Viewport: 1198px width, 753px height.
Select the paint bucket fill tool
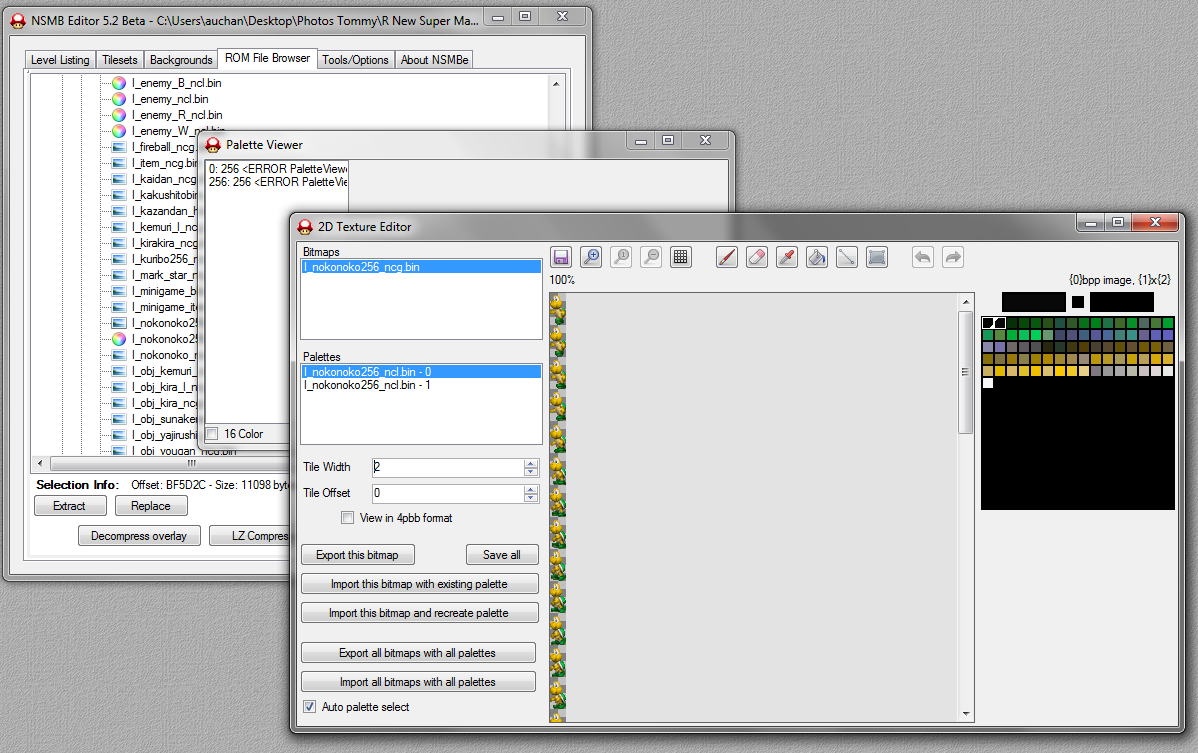817,257
